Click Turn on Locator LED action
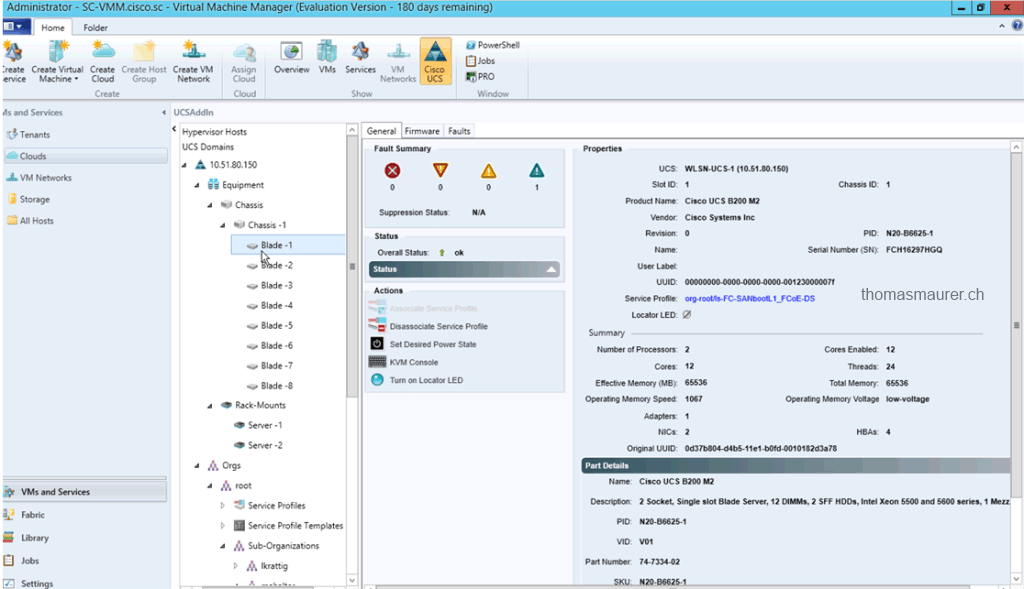The image size is (1024, 589). point(417,380)
